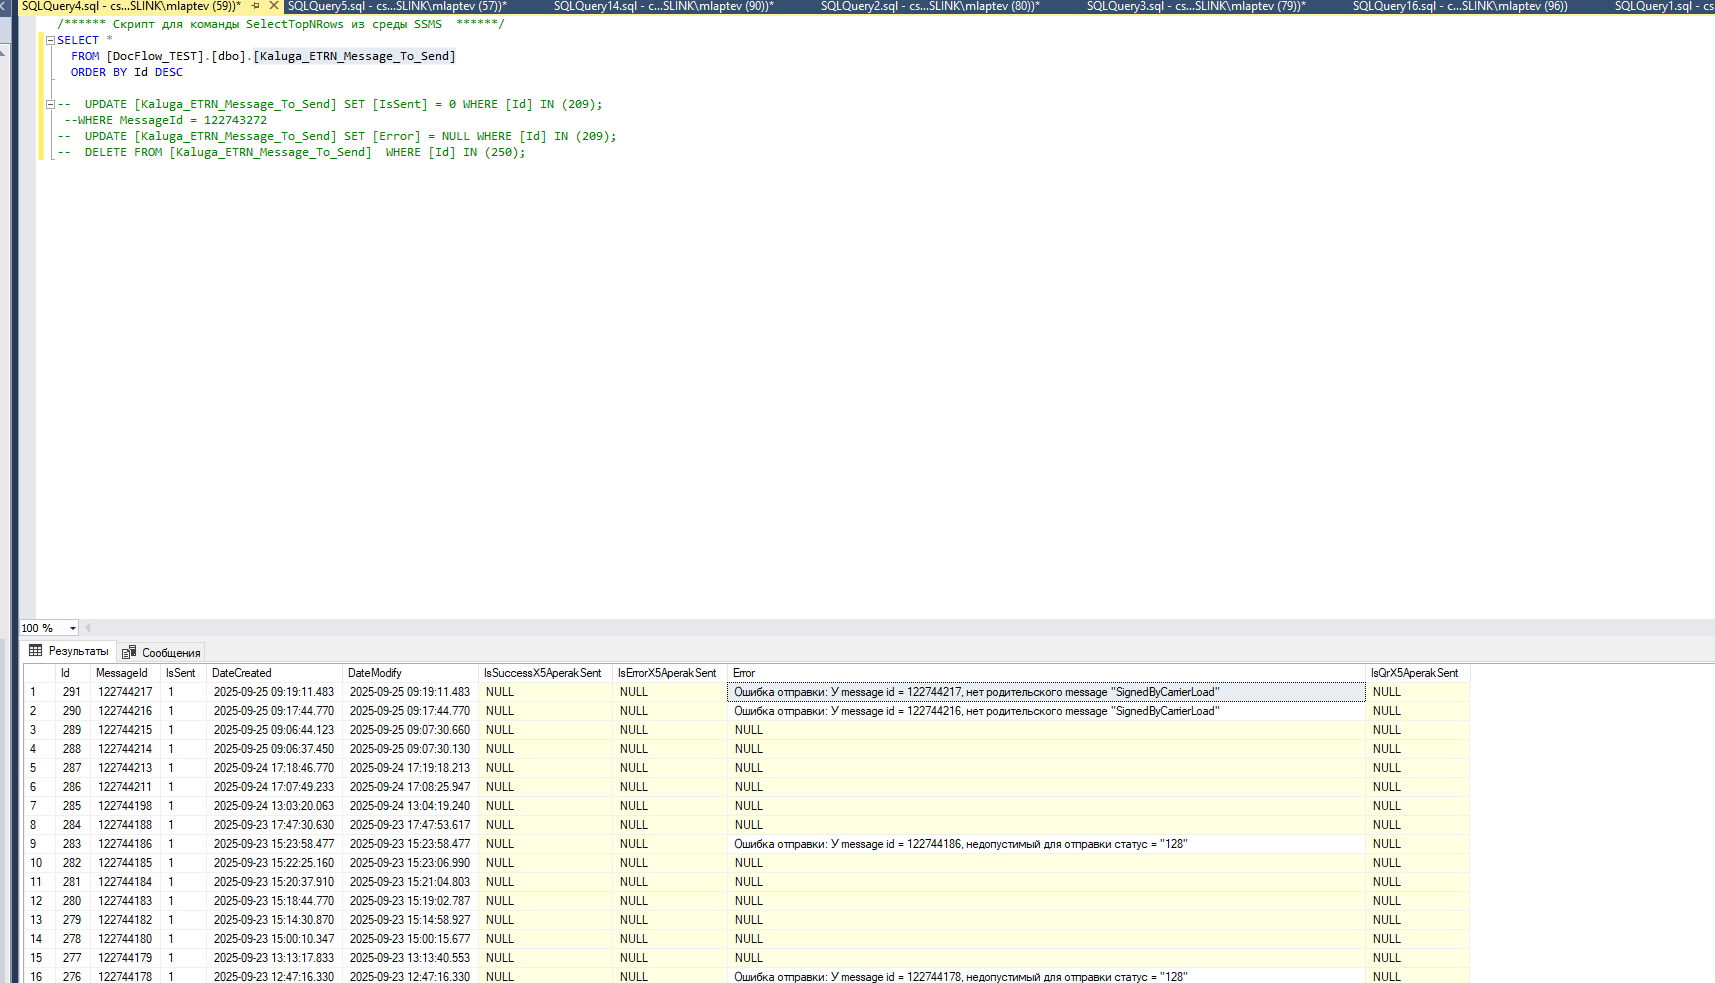1715x983 pixels.
Task: Click DateModify cell 2025-09-24 17:19:18.213
Action: (411, 768)
